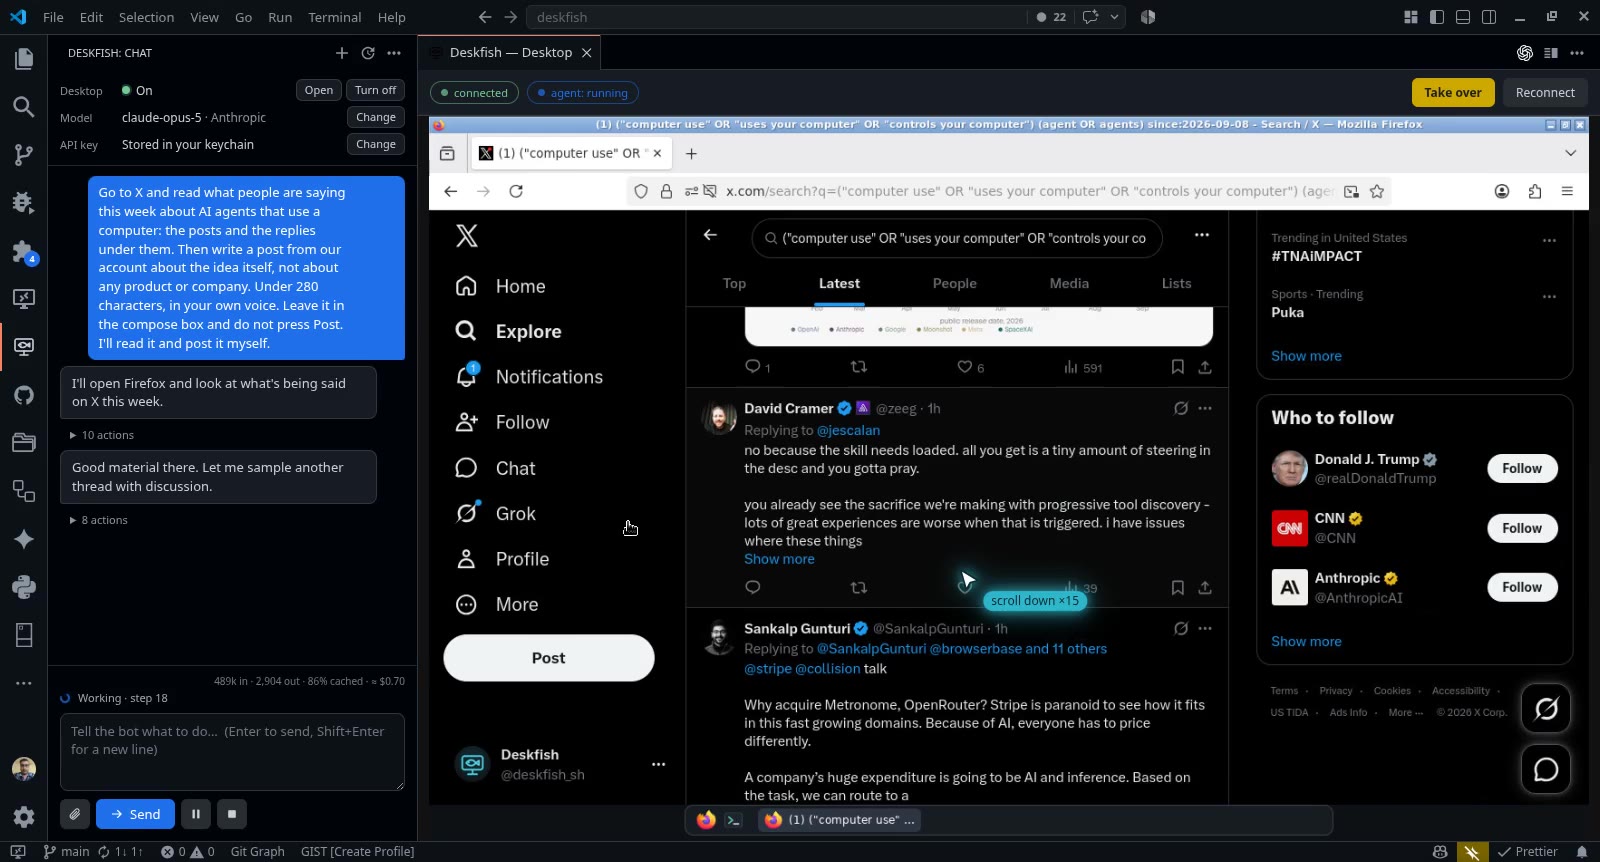
Task: Click the Reconnect button
Action: click(1545, 92)
